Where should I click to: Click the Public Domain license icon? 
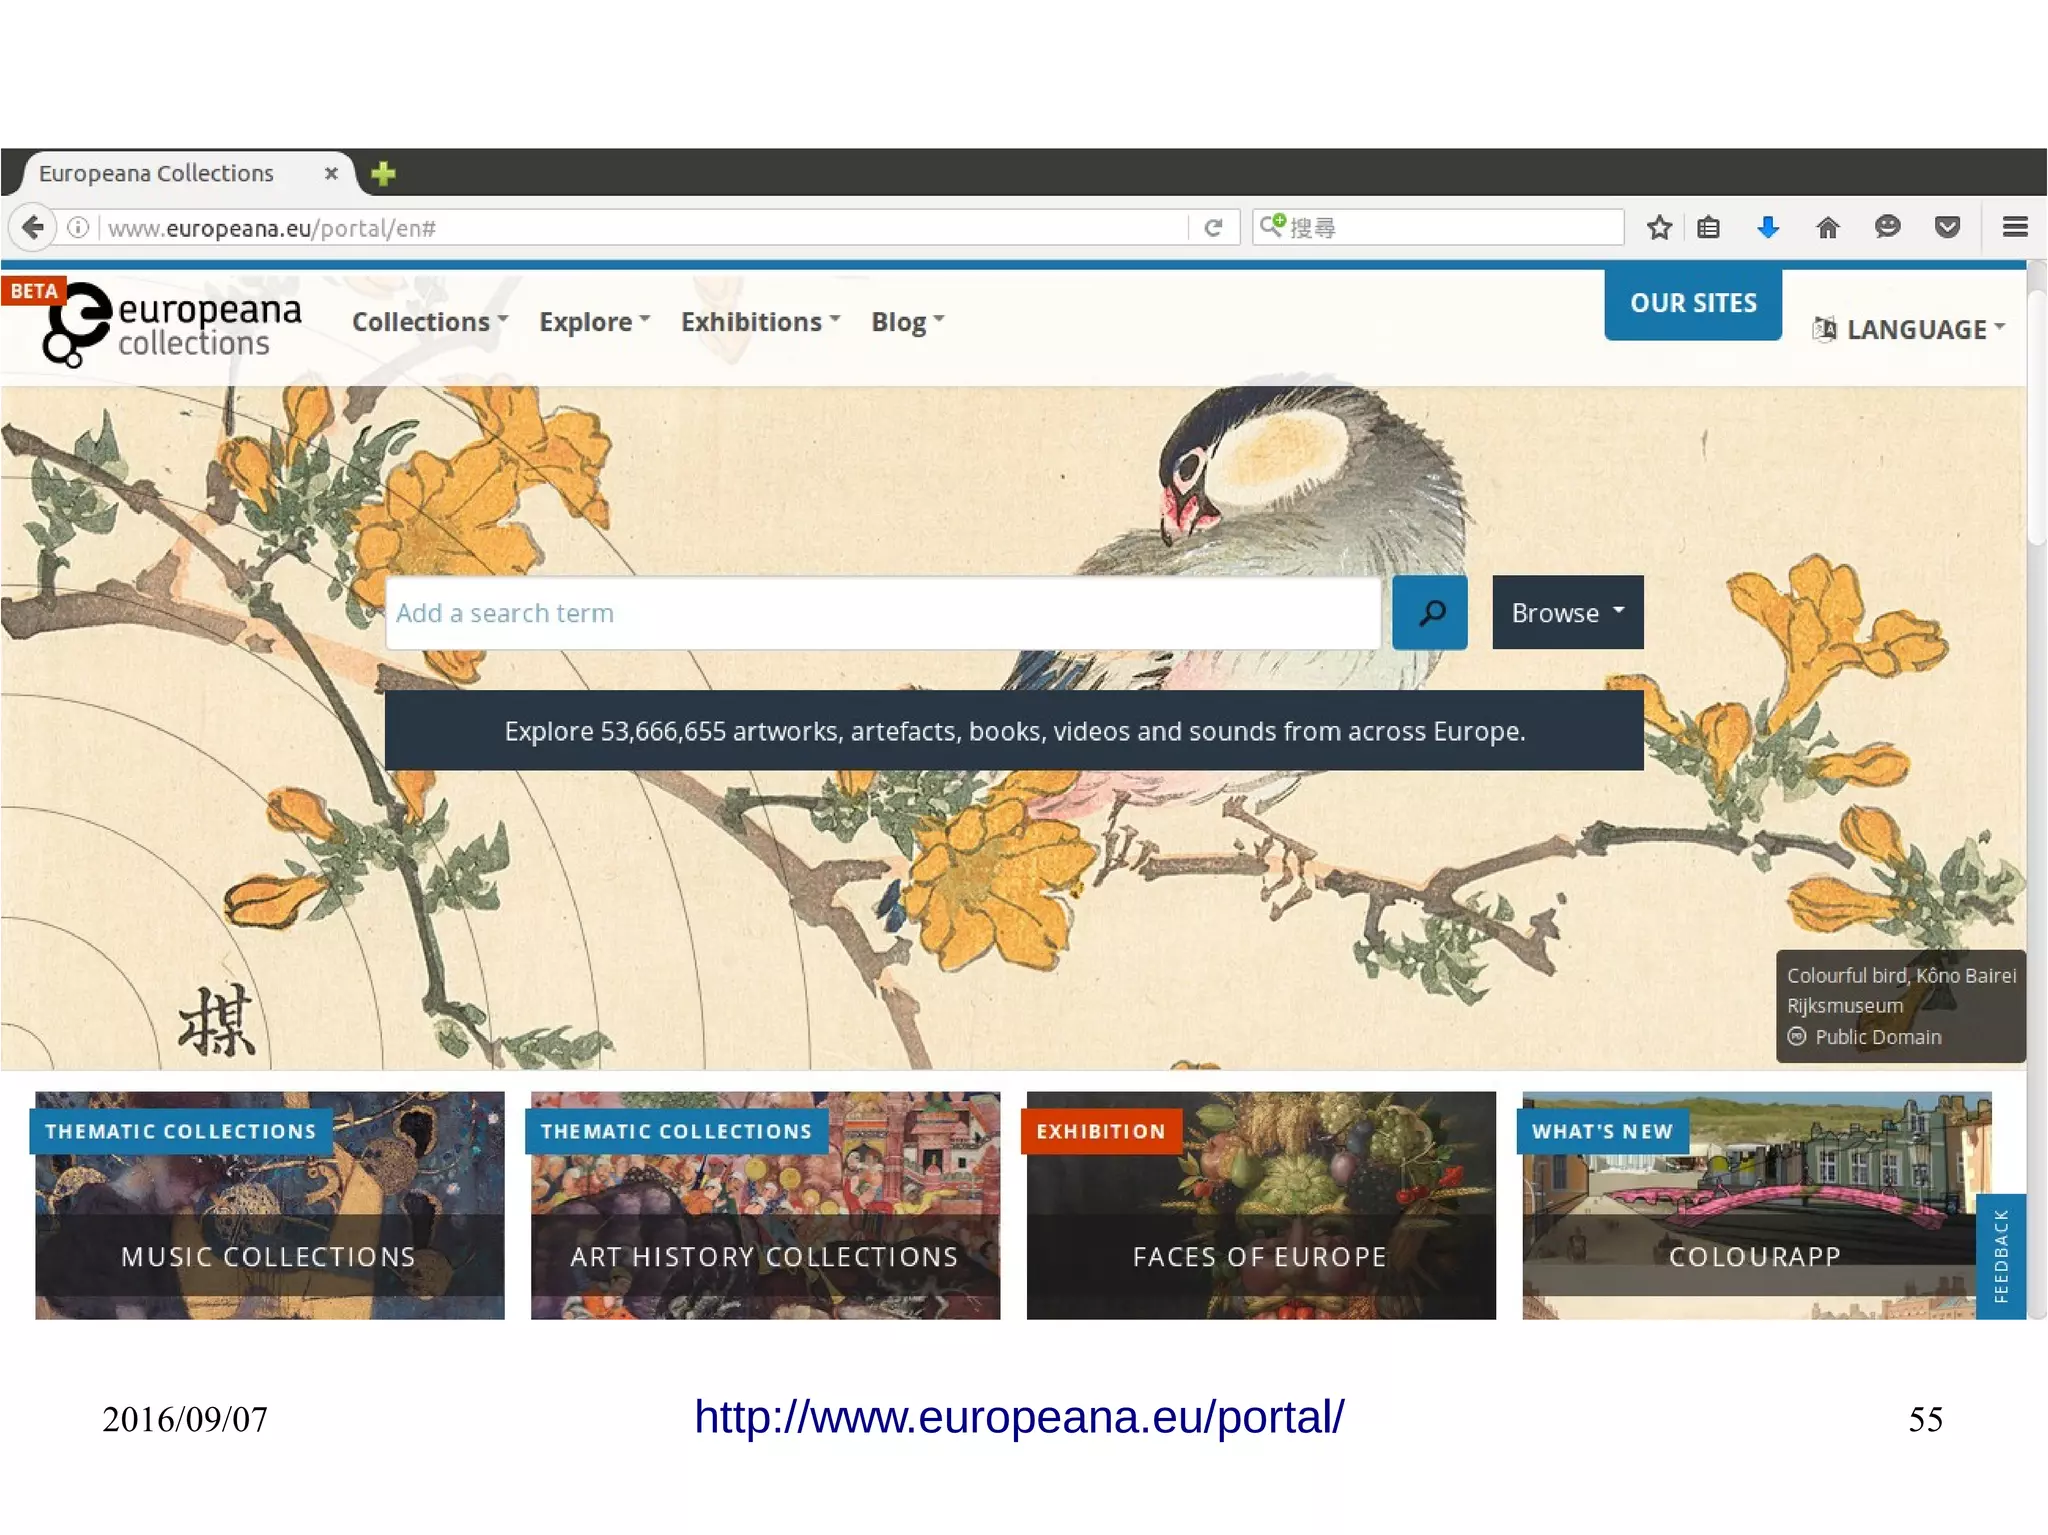(x=1797, y=1036)
